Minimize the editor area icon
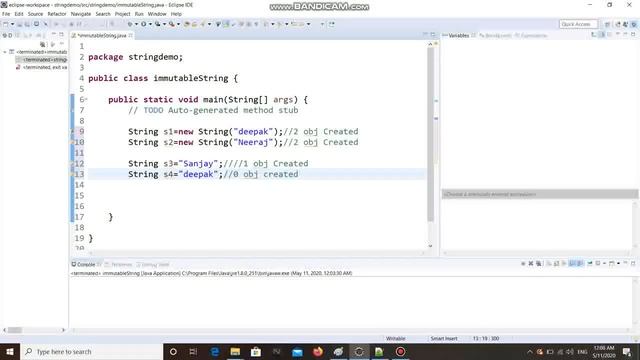 [425, 35]
